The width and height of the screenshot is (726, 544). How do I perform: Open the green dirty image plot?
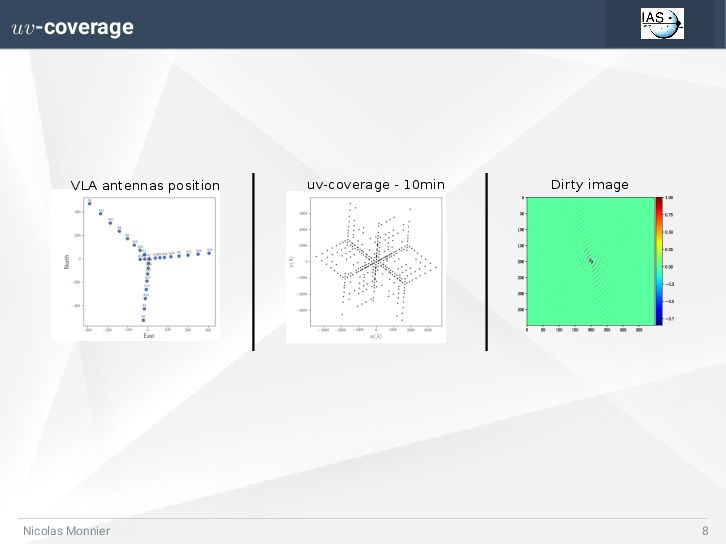(x=590, y=261)
